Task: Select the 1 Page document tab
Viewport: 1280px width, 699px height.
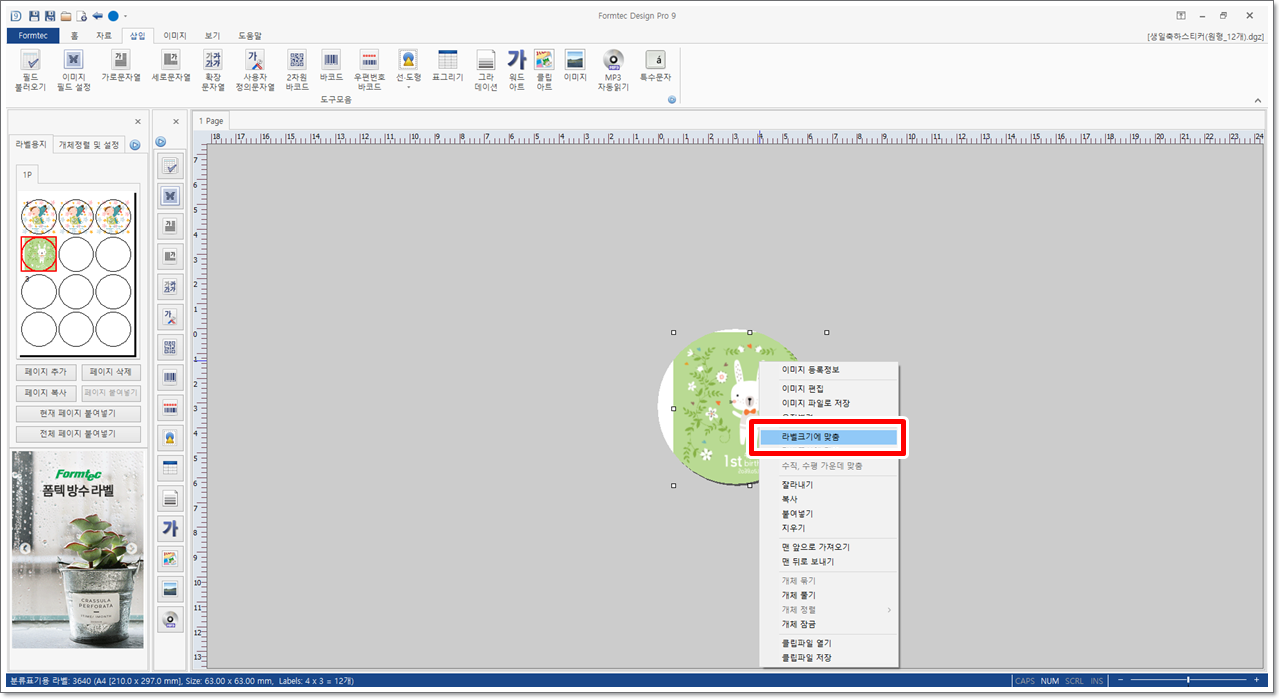Action: pyautogui.click(x=211, y=121)
